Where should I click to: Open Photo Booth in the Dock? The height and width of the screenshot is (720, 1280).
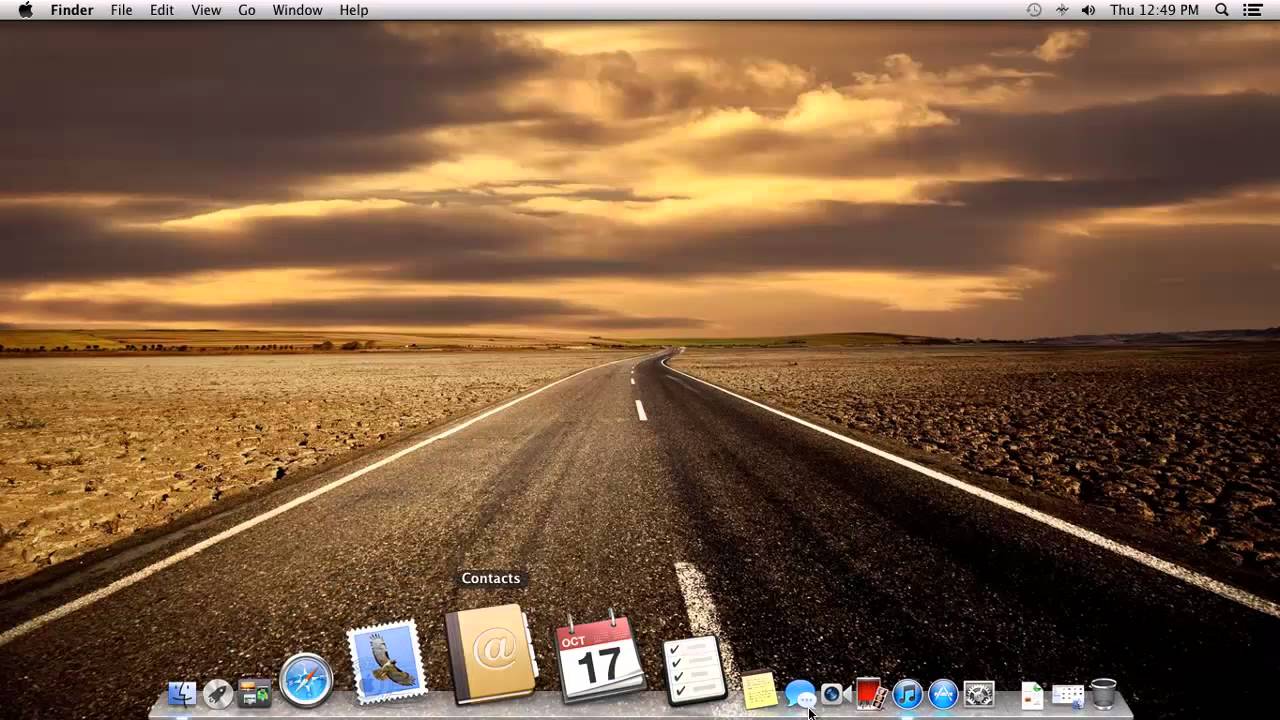[871, 693]
